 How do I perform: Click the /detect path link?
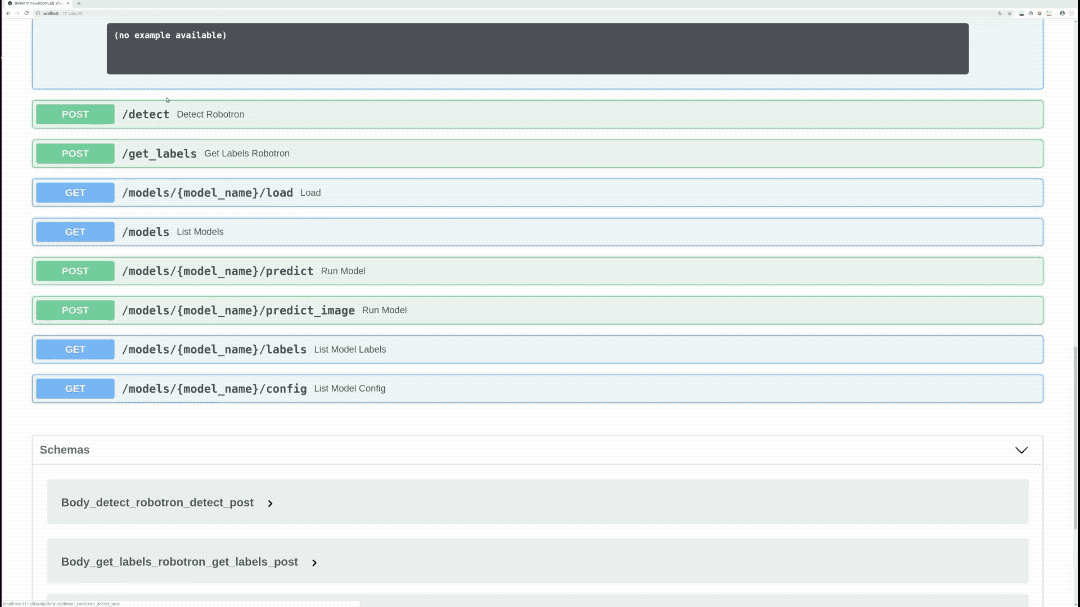145,114
